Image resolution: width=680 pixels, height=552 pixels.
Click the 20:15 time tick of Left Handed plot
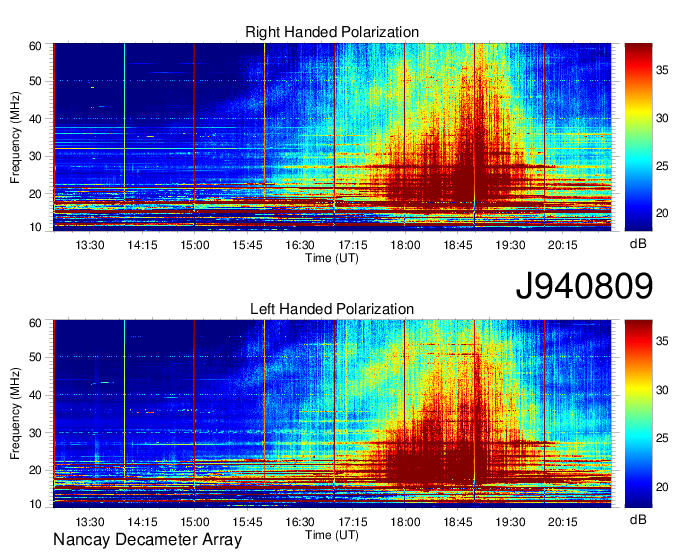(562, 522)
